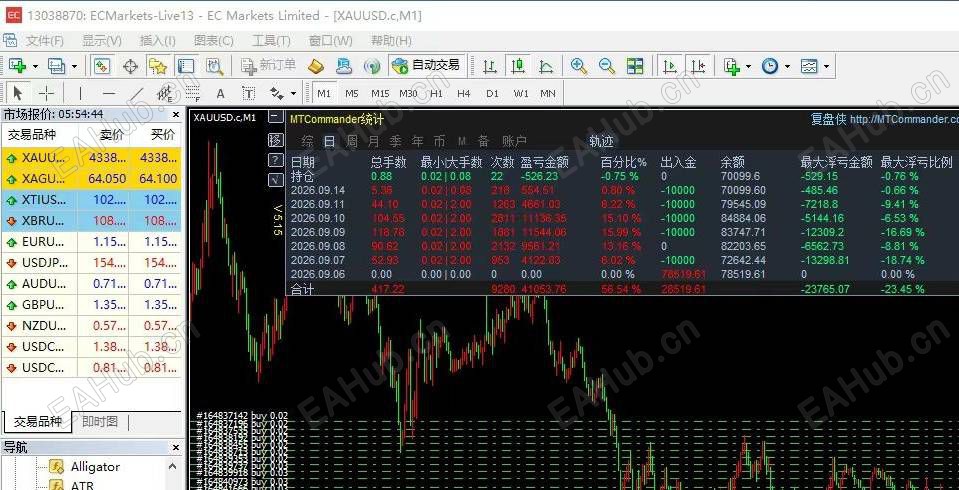Screen dimensions: 959x490
Task: Expand the arrows objects dropdown
Action: pyautogui.click(x=294, y=94)
